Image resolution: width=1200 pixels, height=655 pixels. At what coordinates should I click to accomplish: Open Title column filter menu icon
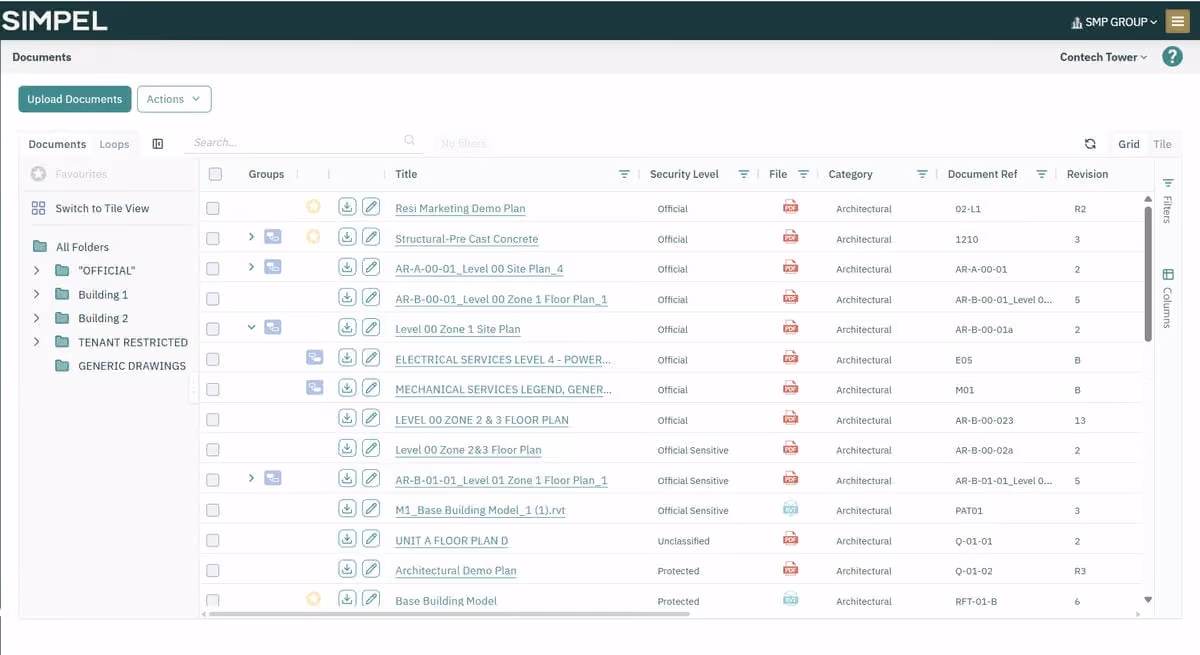click(624, 174)
